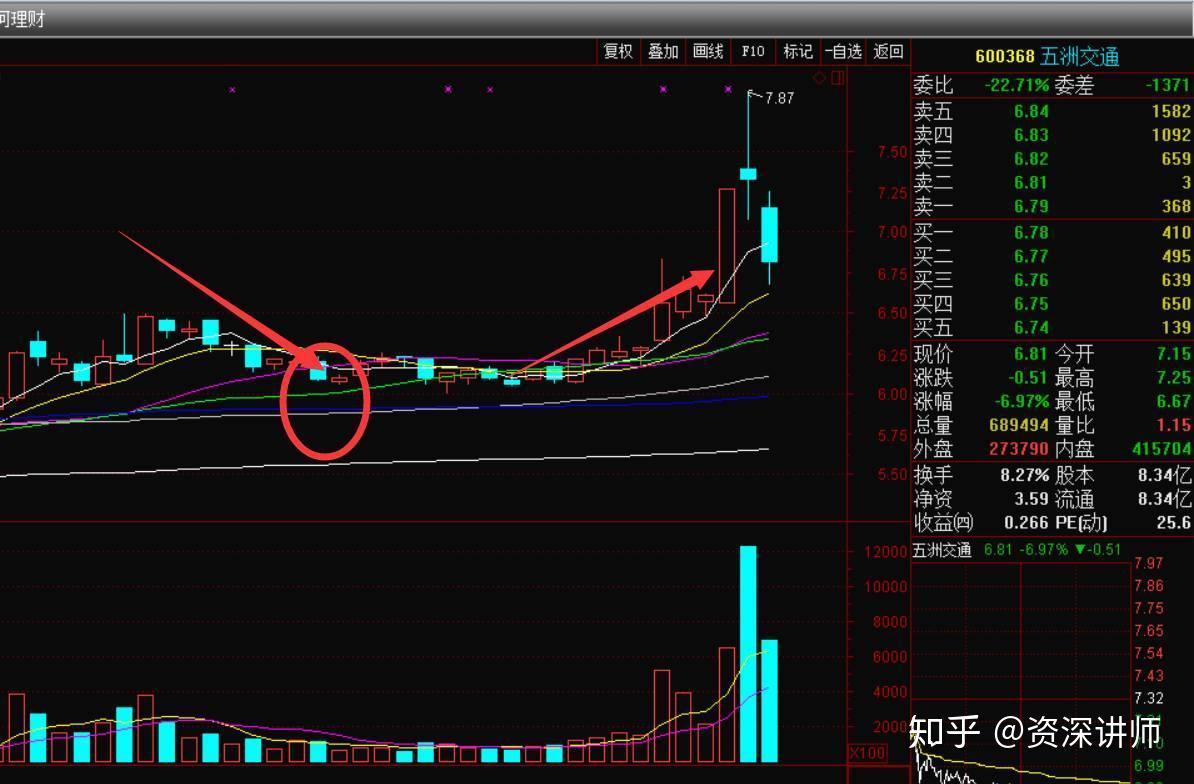
Task: Click the 最高 value 7.25
Action: (x=1173, y=378)
